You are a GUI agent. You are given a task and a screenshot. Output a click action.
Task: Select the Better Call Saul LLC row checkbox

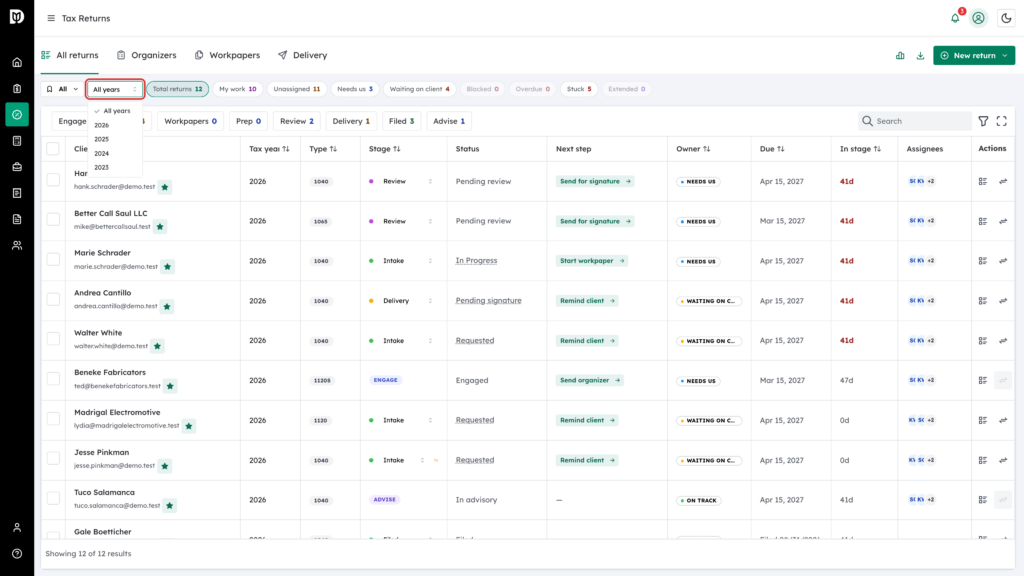coord(53,219)
